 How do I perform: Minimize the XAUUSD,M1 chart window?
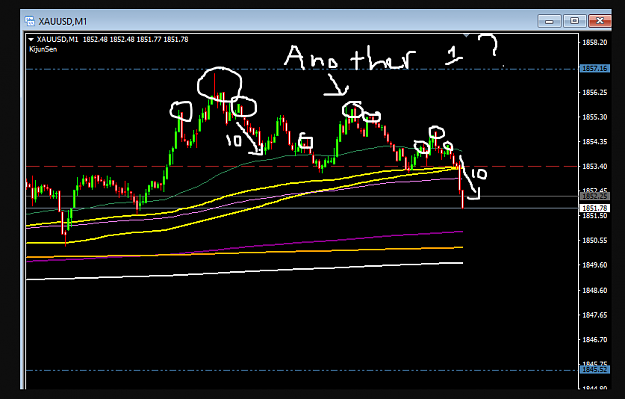click(x=549, y=21)
